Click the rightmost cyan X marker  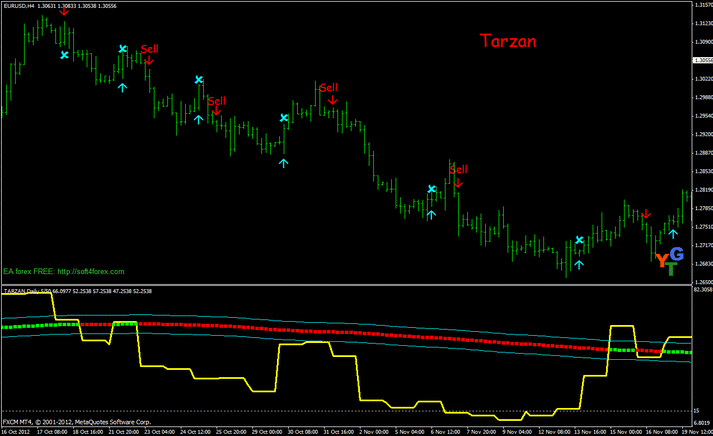pos(579,240)
